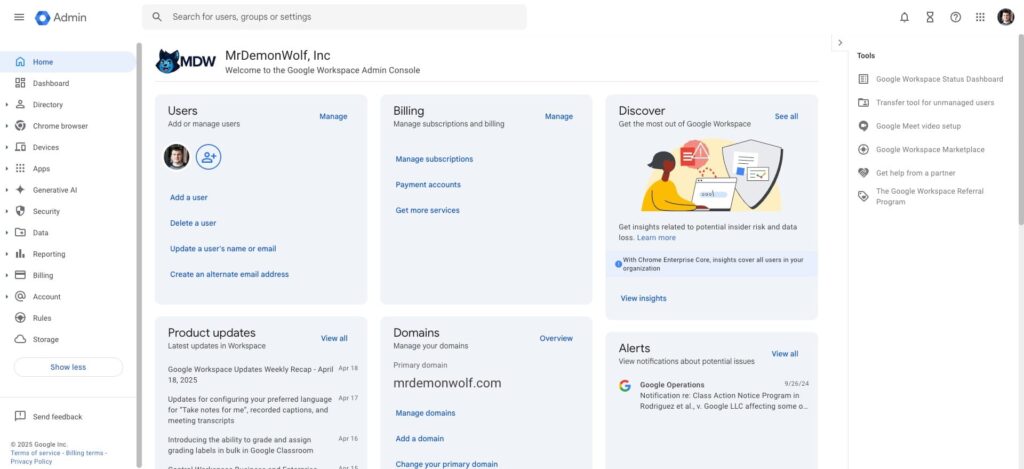Collapse the Tools side panel

(x=840, y=42)
